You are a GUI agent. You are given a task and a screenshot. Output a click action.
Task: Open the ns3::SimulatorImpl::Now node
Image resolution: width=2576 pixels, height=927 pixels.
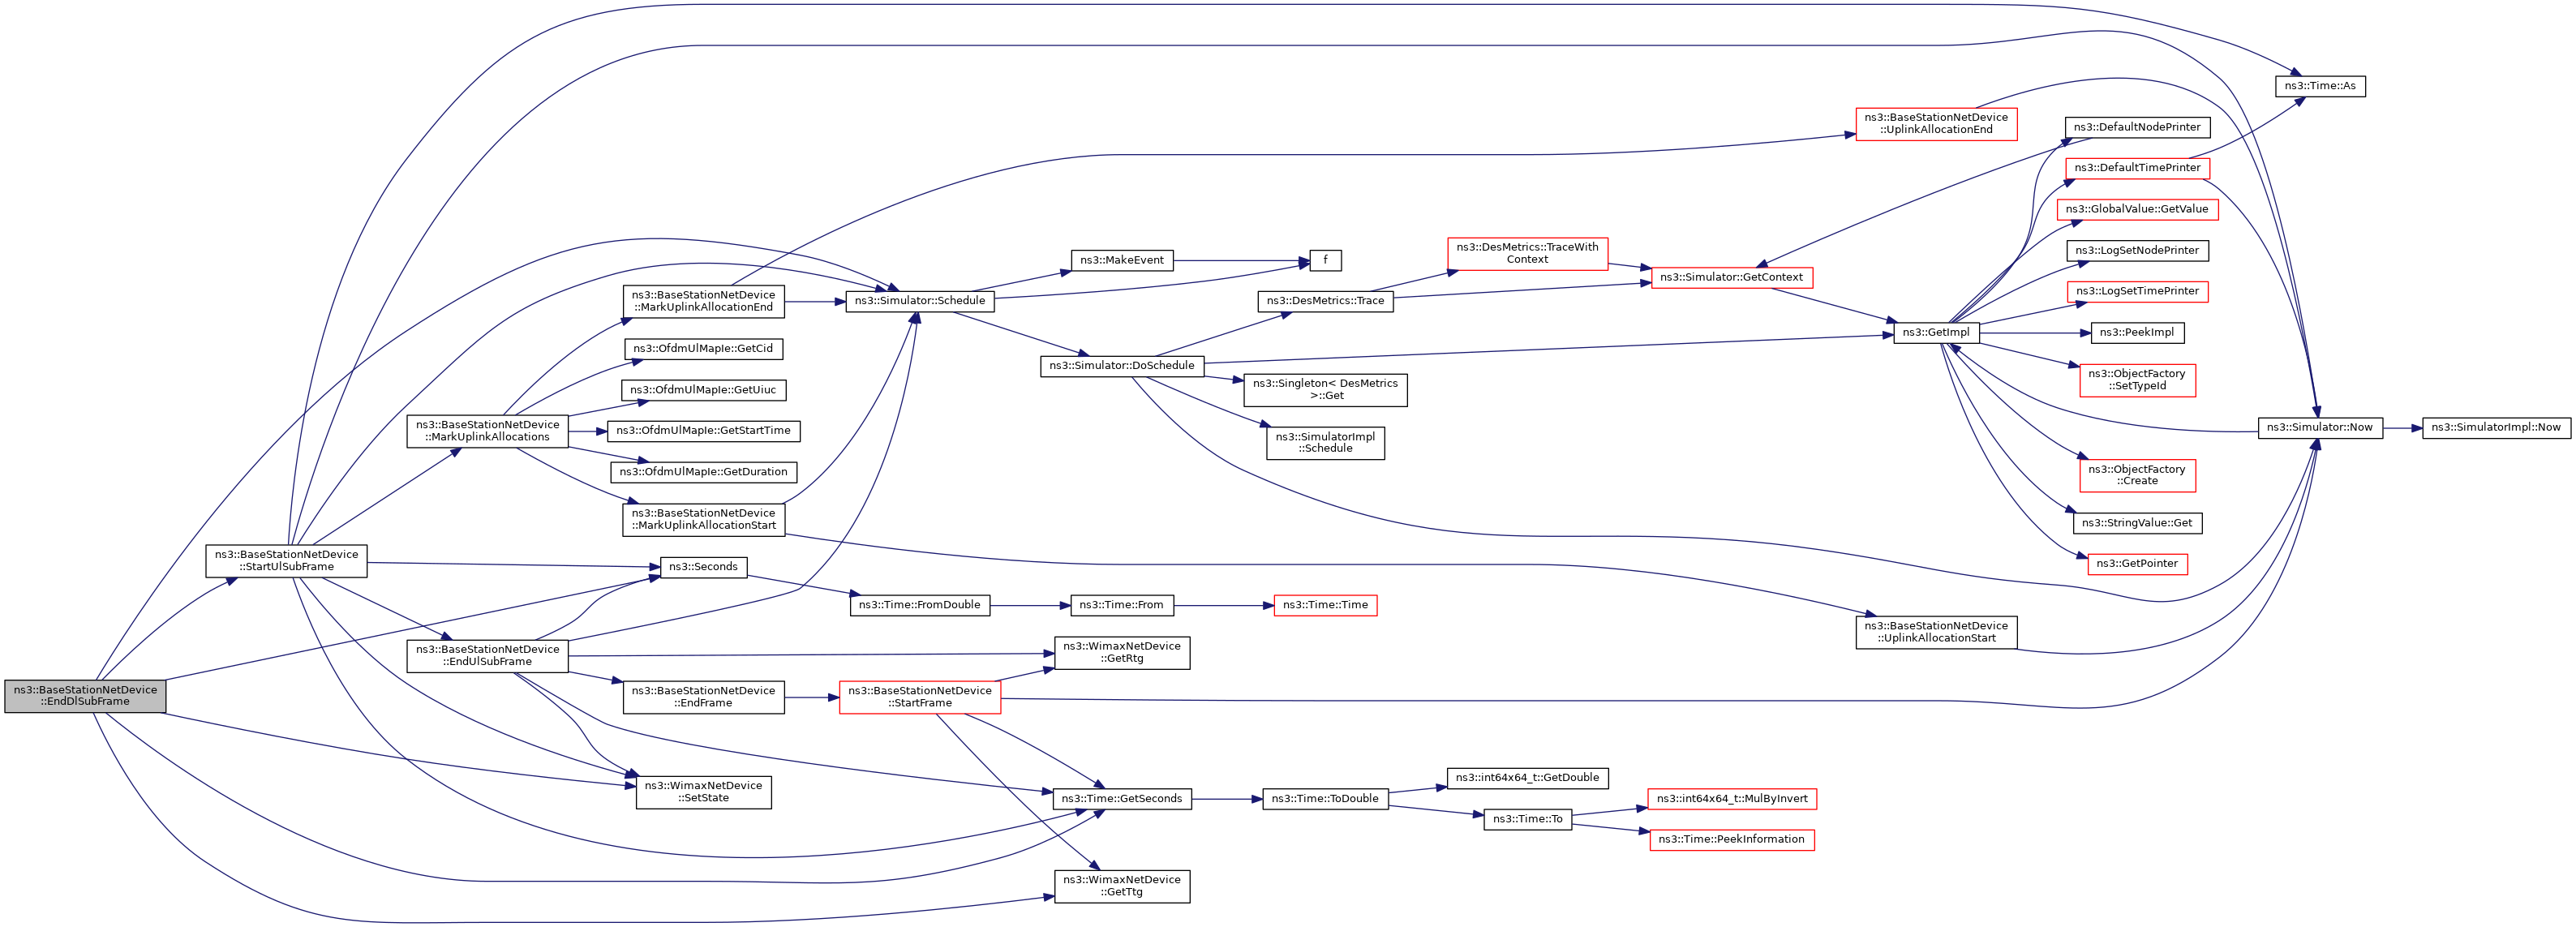(2497, 428)
